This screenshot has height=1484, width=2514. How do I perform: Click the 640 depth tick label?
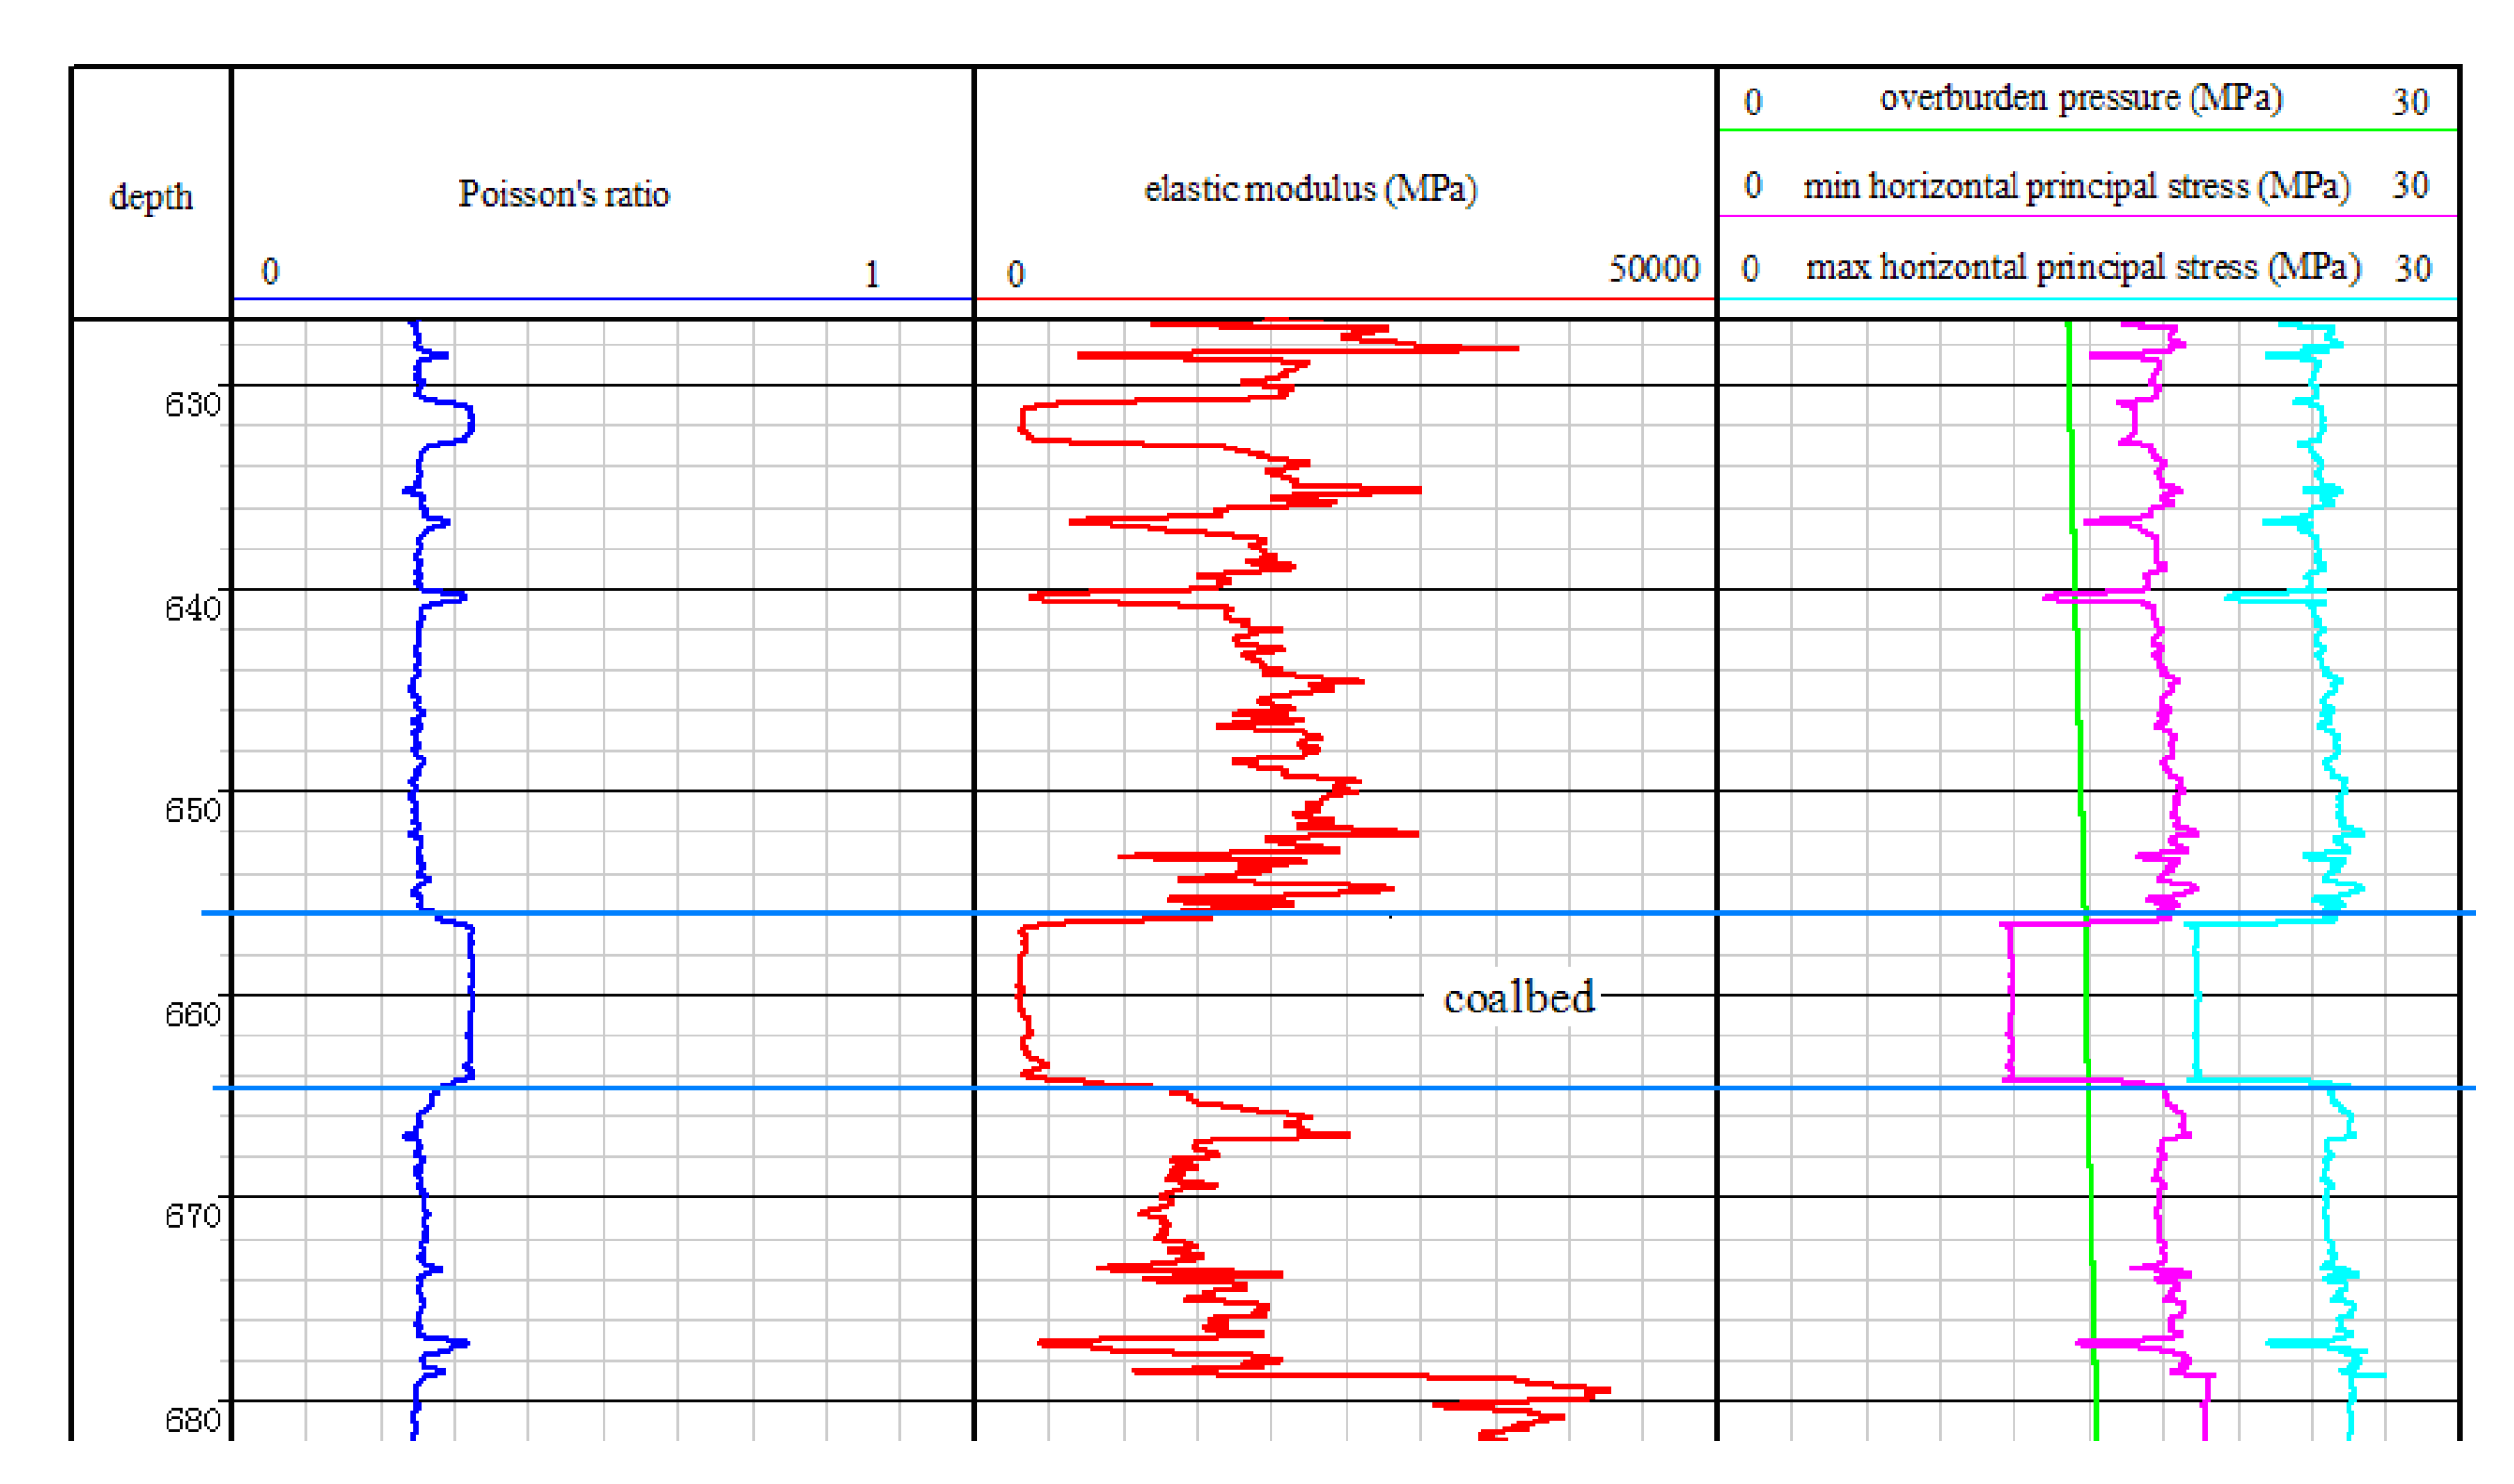point(192,608)
